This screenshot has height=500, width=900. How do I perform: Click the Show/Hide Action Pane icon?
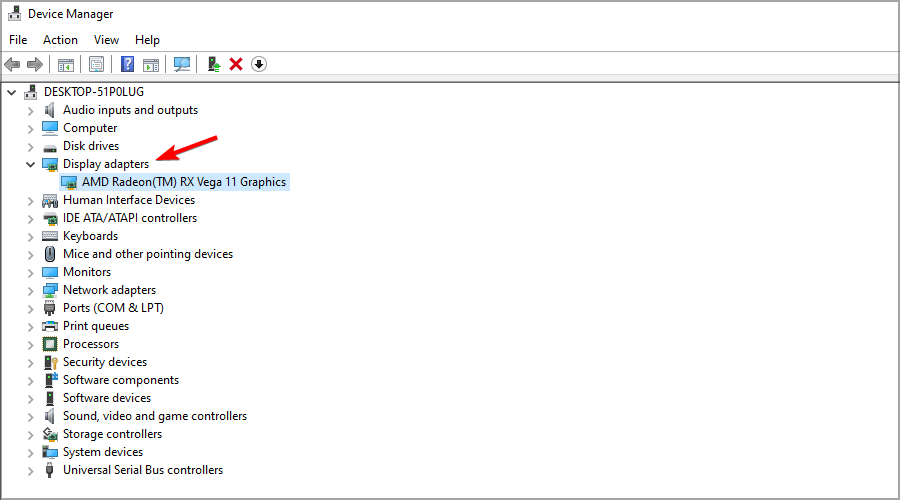click(x=151, y=65)
